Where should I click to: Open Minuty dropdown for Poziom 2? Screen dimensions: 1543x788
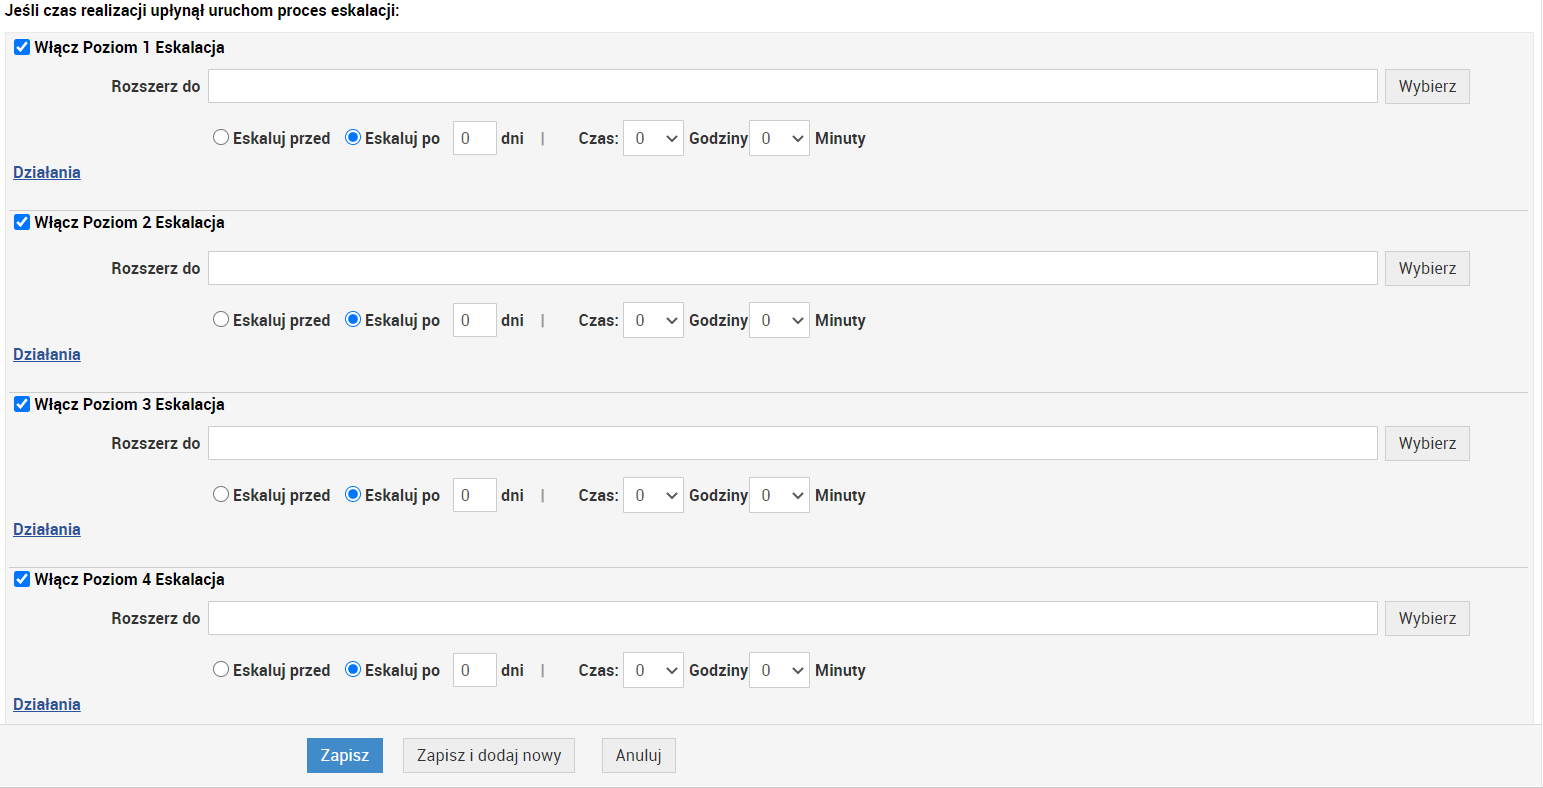point(779,320)
